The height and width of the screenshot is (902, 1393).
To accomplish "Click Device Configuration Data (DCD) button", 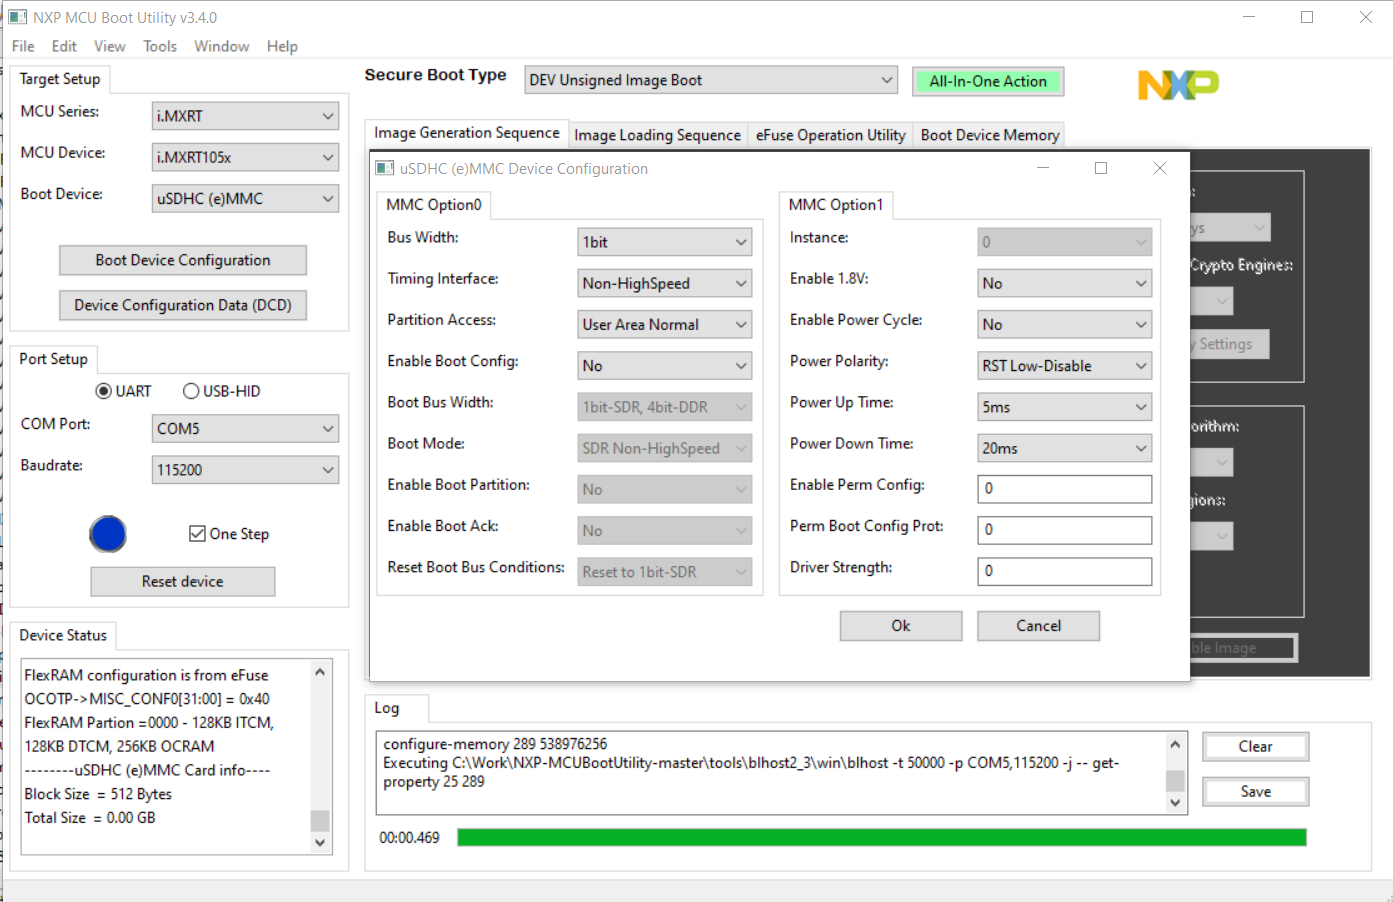I will pos(183,305).
